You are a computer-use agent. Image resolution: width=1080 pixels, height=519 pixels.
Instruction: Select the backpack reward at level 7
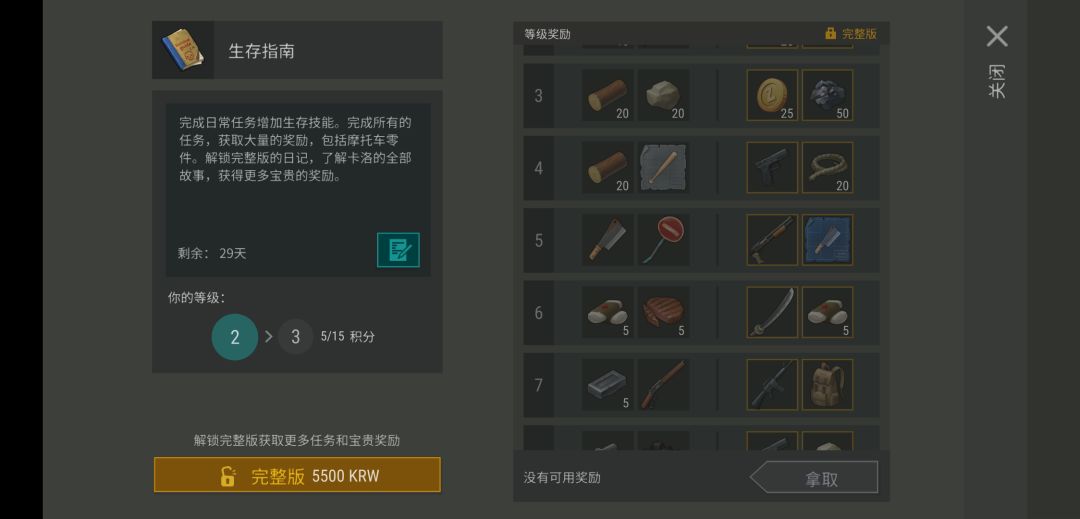point(827,385)
